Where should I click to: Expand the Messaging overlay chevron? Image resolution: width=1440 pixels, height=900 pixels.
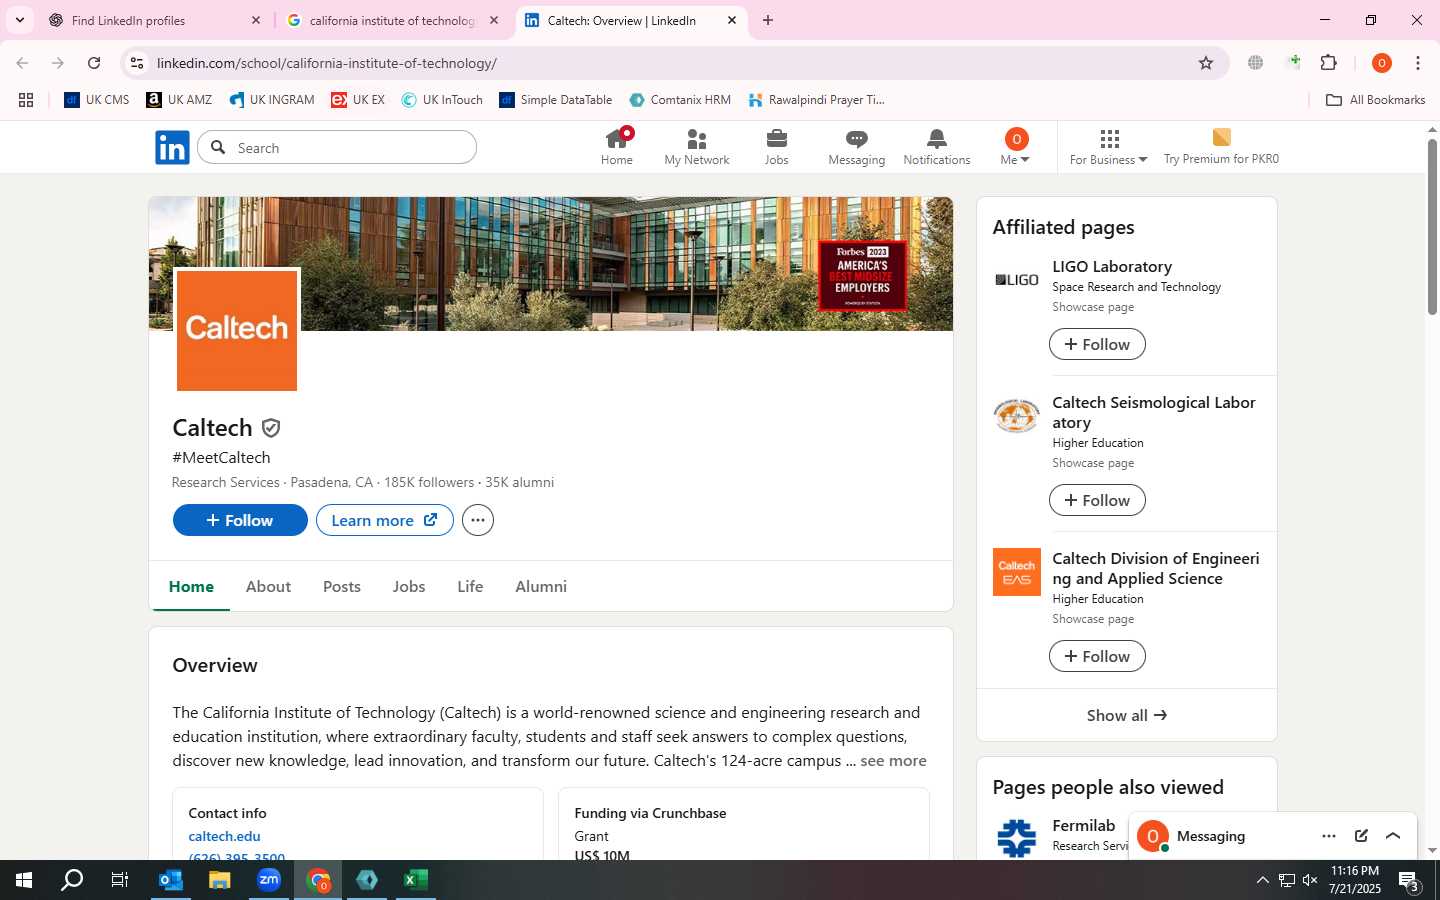tap(1393, 836)
